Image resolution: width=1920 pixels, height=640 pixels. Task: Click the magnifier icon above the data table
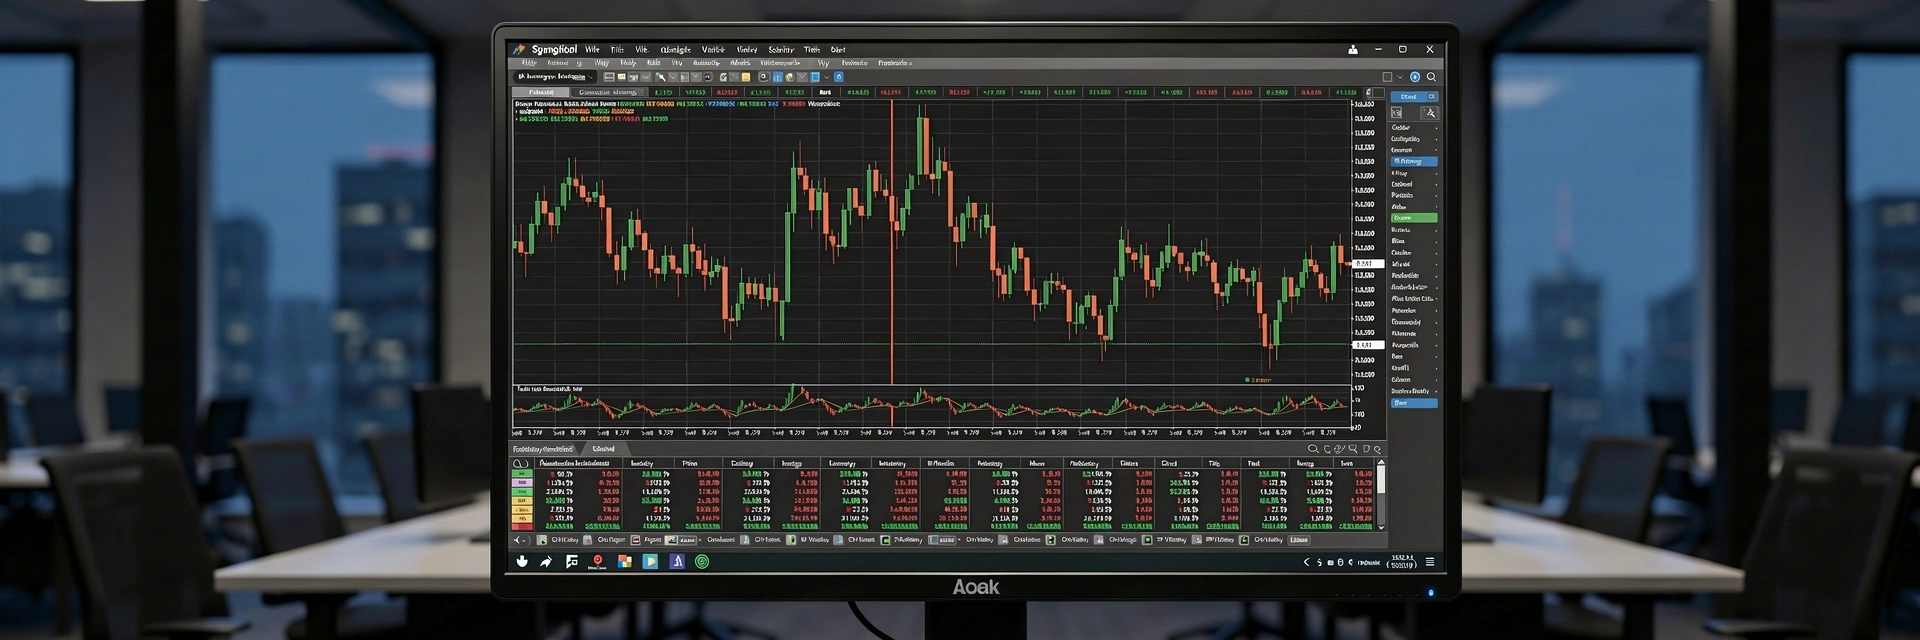pos(1313,450)
